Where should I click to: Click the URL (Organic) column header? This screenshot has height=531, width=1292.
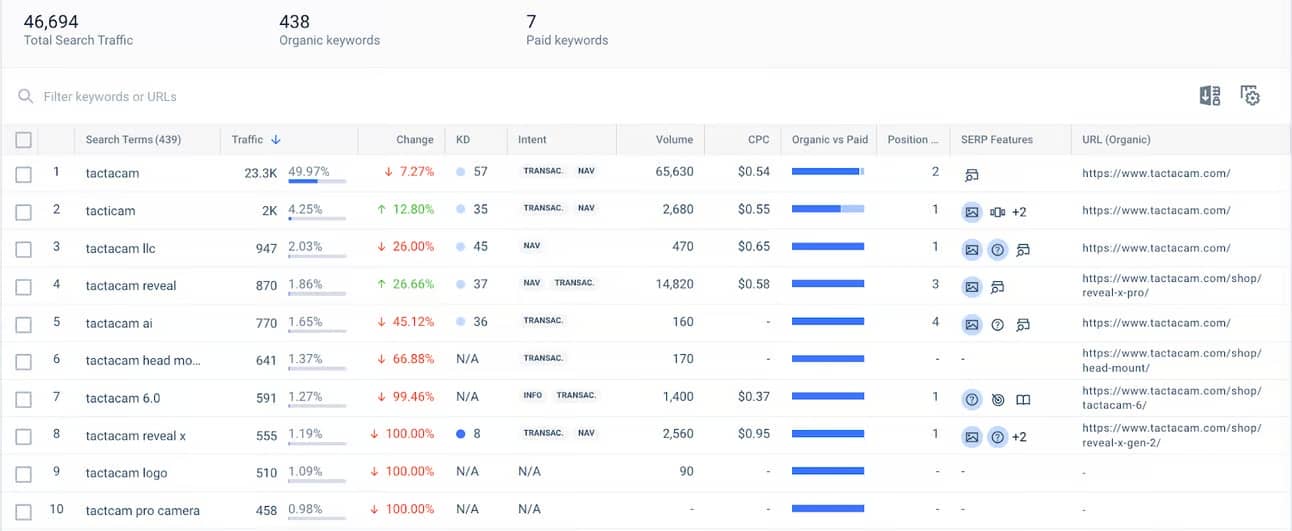point(1116,140)
